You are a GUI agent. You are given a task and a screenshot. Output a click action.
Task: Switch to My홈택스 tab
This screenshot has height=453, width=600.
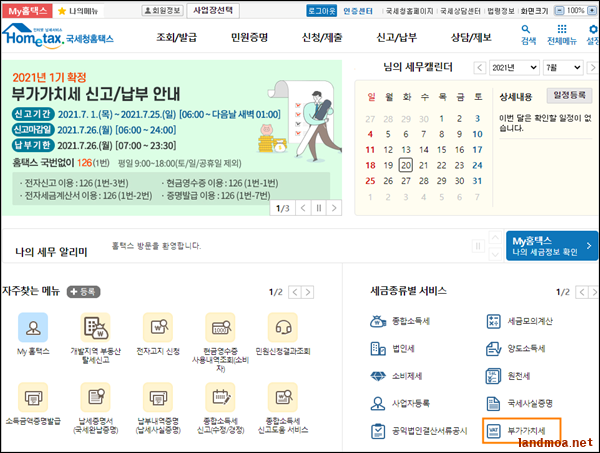tap(27, 11)
